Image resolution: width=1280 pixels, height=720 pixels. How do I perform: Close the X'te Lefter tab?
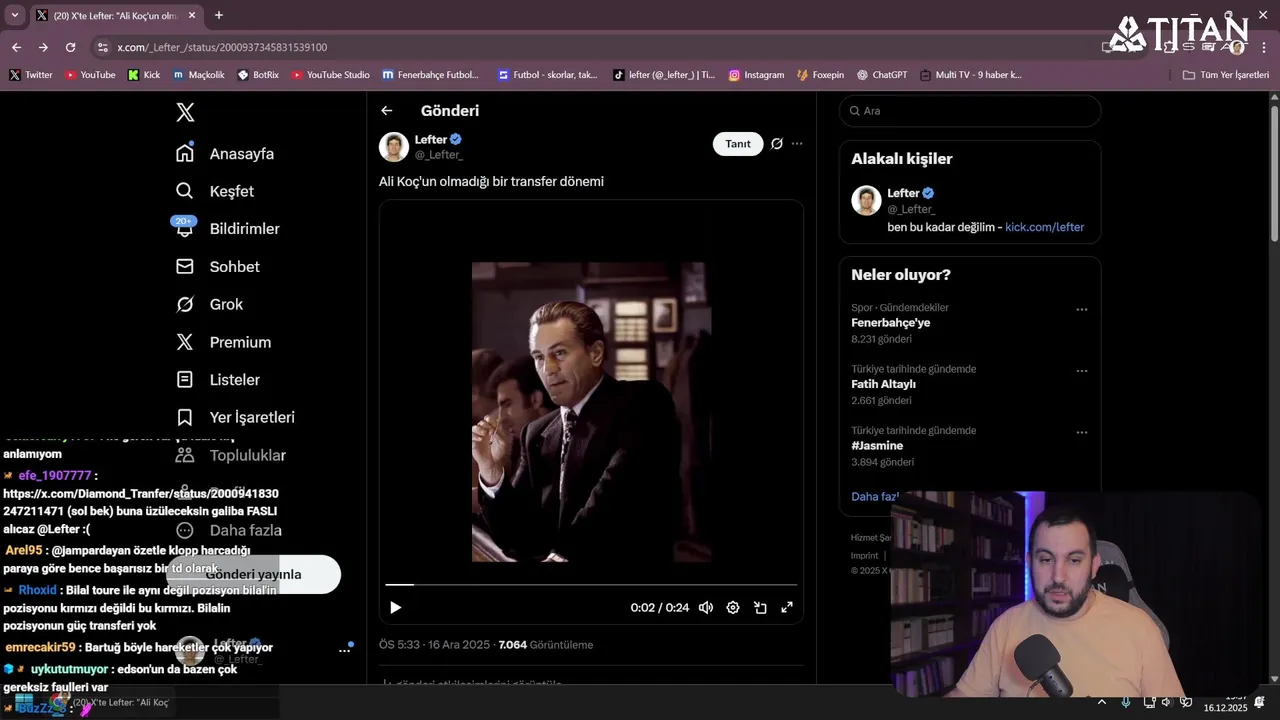click(x=190, y=15)
